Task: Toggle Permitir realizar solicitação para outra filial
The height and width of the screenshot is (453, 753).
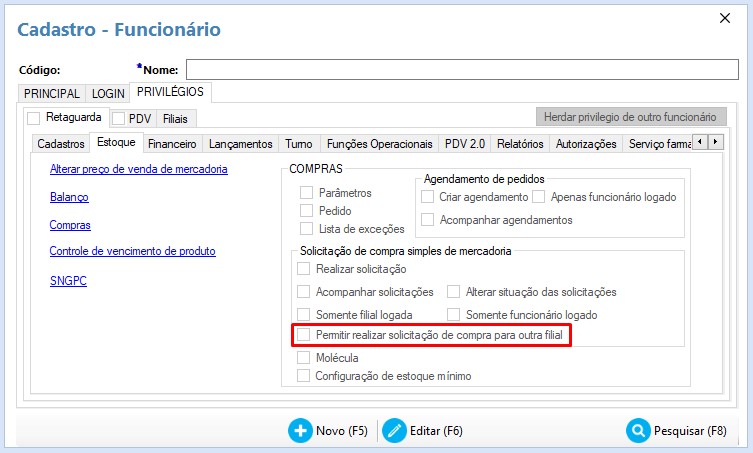Action: [x=304, y=335]
